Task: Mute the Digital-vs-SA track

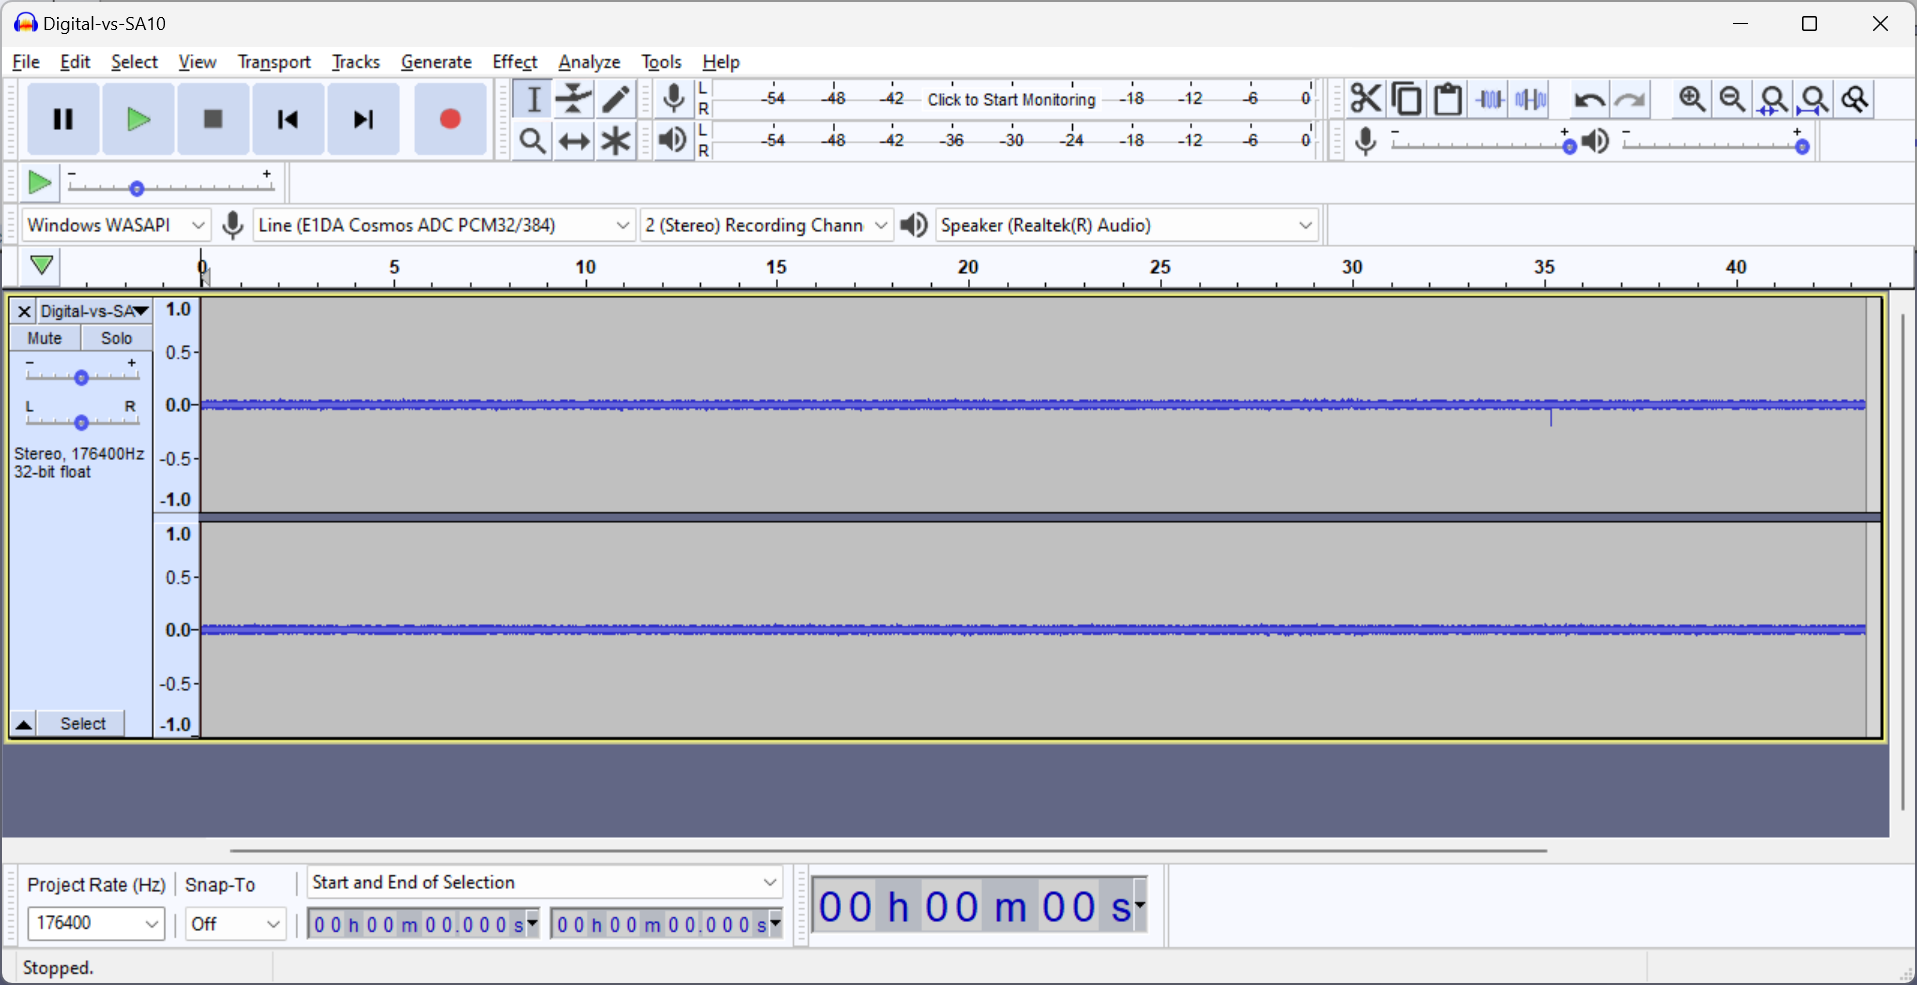Action: click(x=45, y=338)
